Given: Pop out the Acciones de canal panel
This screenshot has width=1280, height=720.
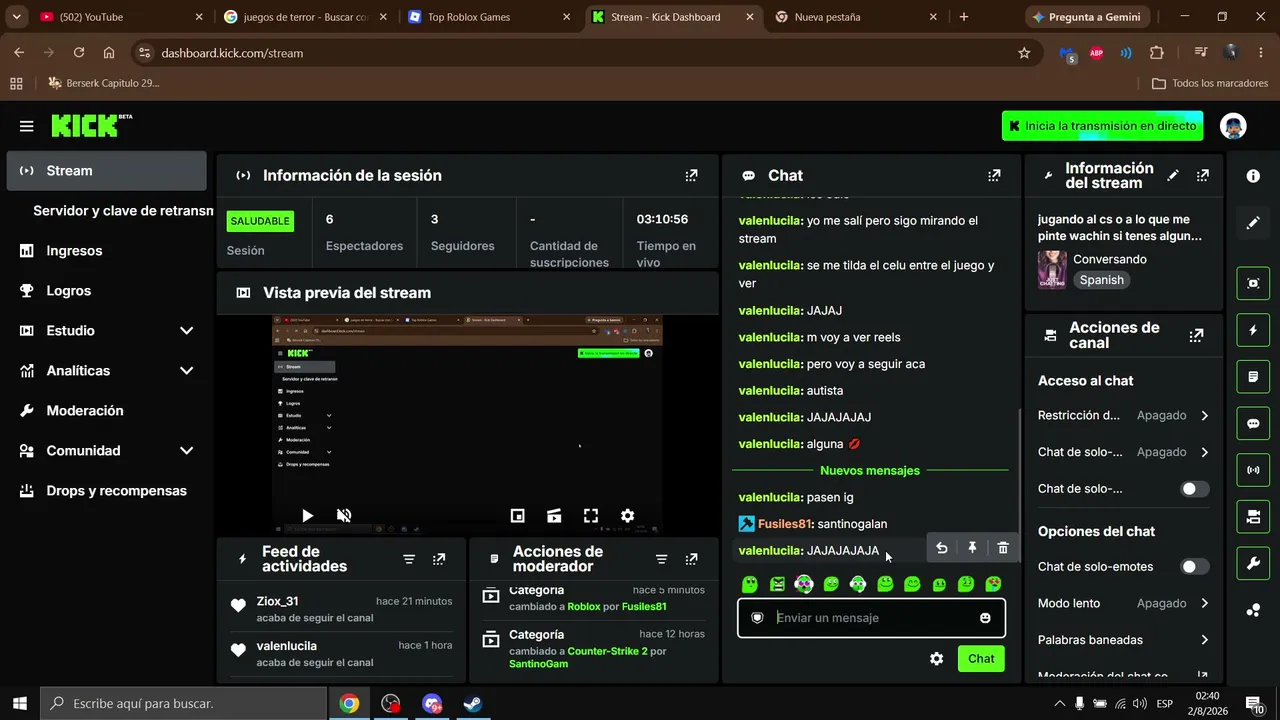Looking at the screenshot, I should coord(1196,335).
